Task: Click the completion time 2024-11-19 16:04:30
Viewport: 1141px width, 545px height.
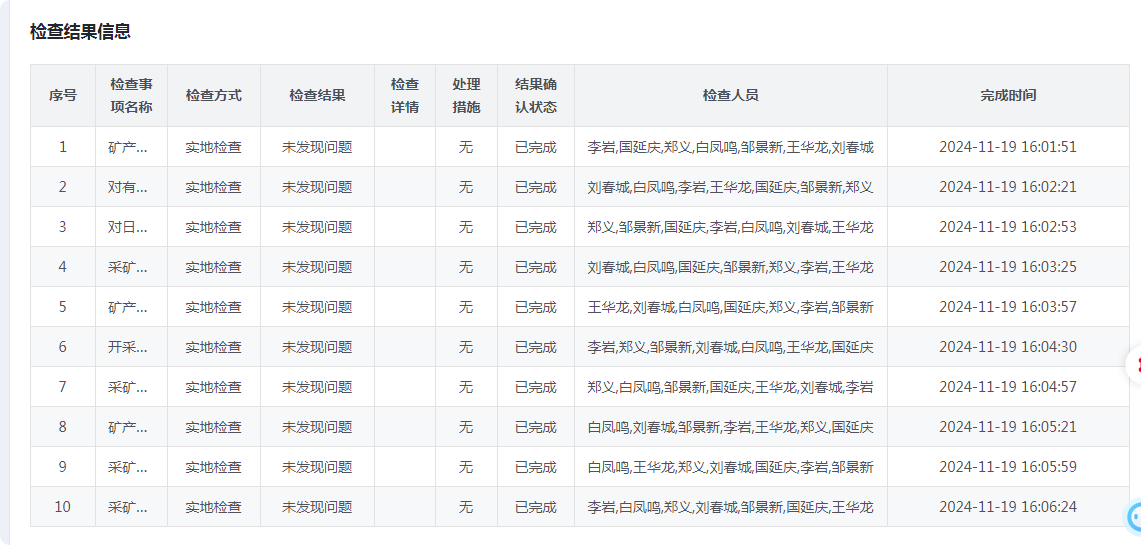Action: tap(1008, 347)
